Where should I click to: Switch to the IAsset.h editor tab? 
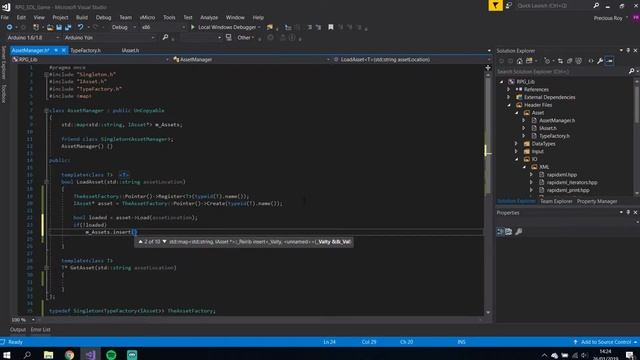pos(130,50)
